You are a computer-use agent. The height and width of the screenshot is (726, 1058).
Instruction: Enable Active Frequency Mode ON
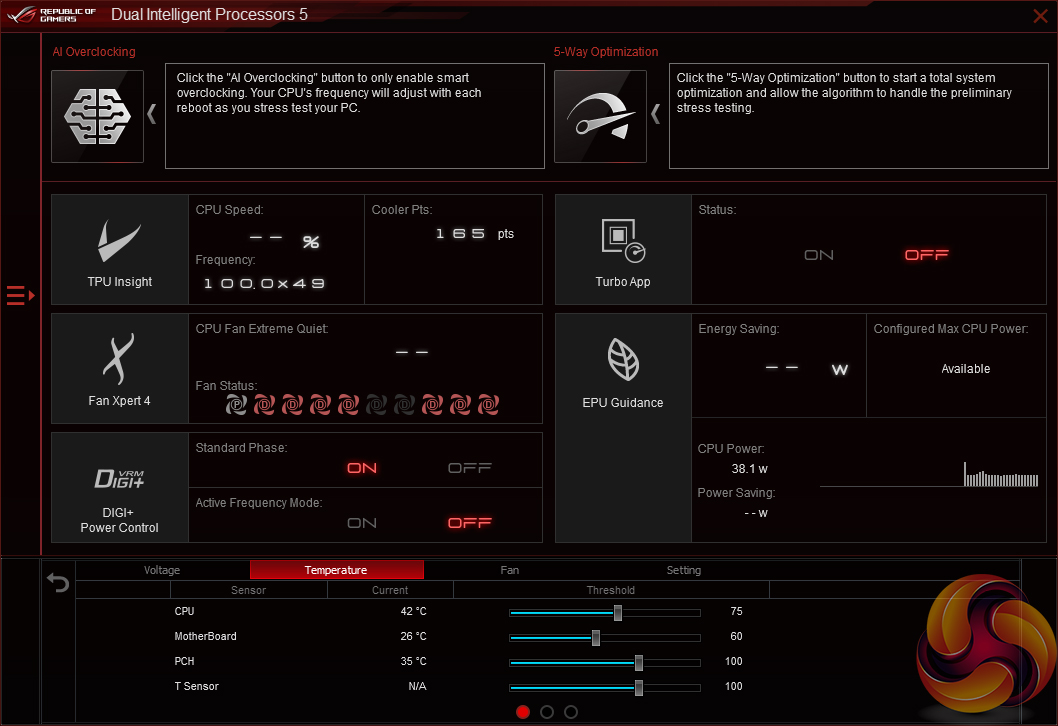[362, 523]
